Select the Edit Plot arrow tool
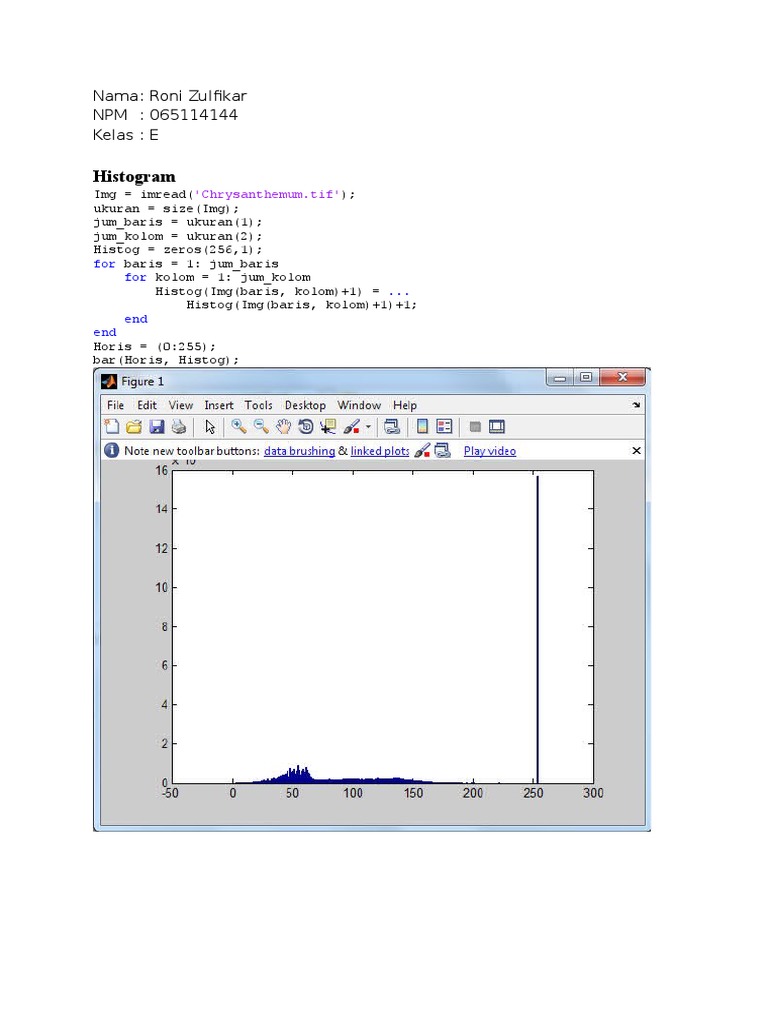Image resolution: width=768 pixels, height=1024 pixels. click(210, 426)
